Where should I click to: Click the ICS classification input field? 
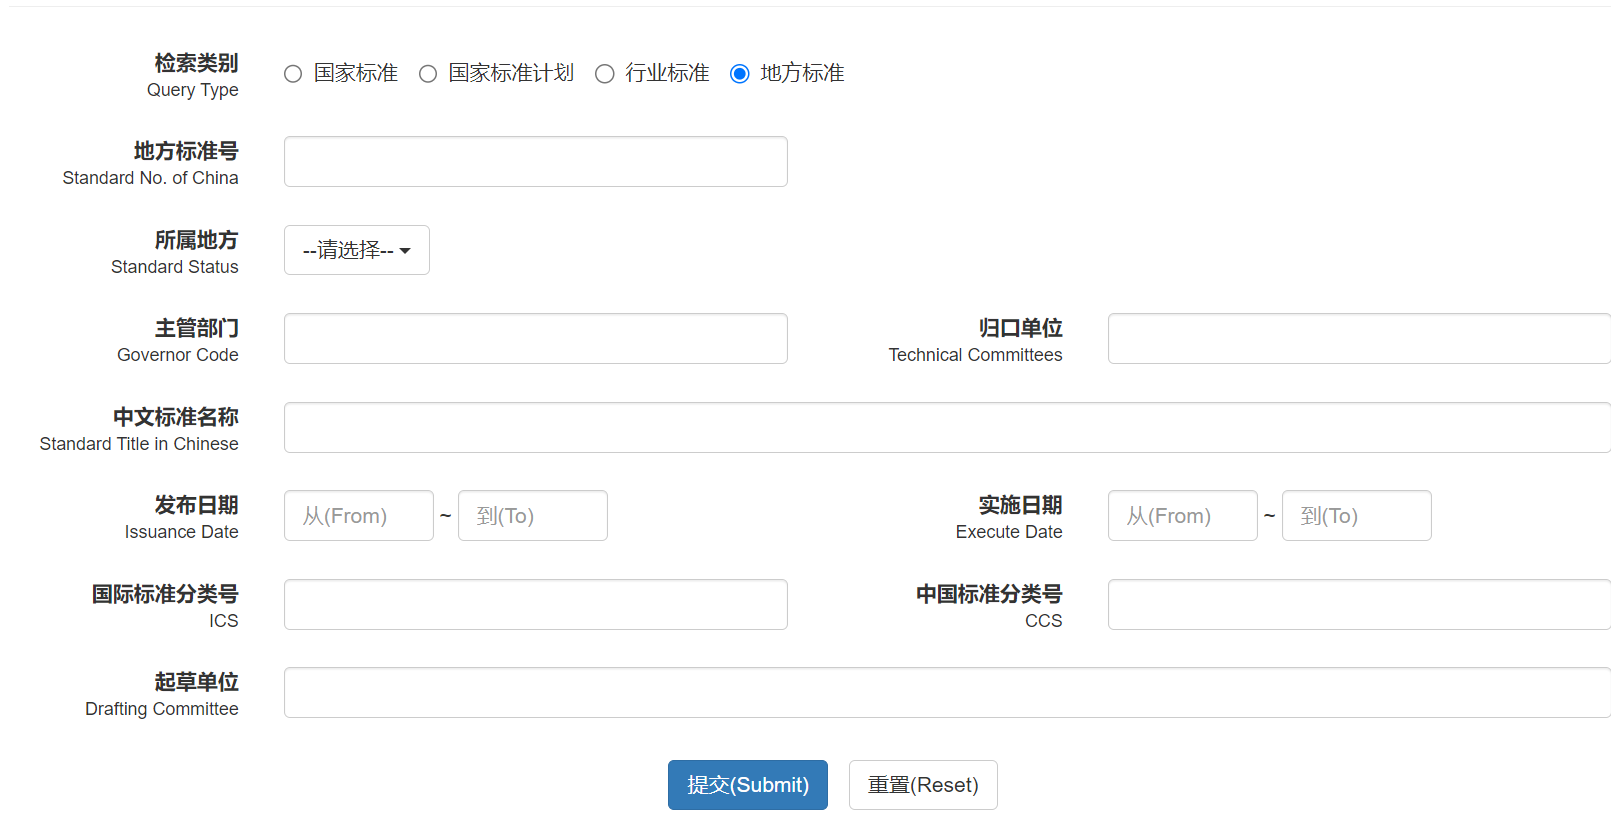click(535, 605)
